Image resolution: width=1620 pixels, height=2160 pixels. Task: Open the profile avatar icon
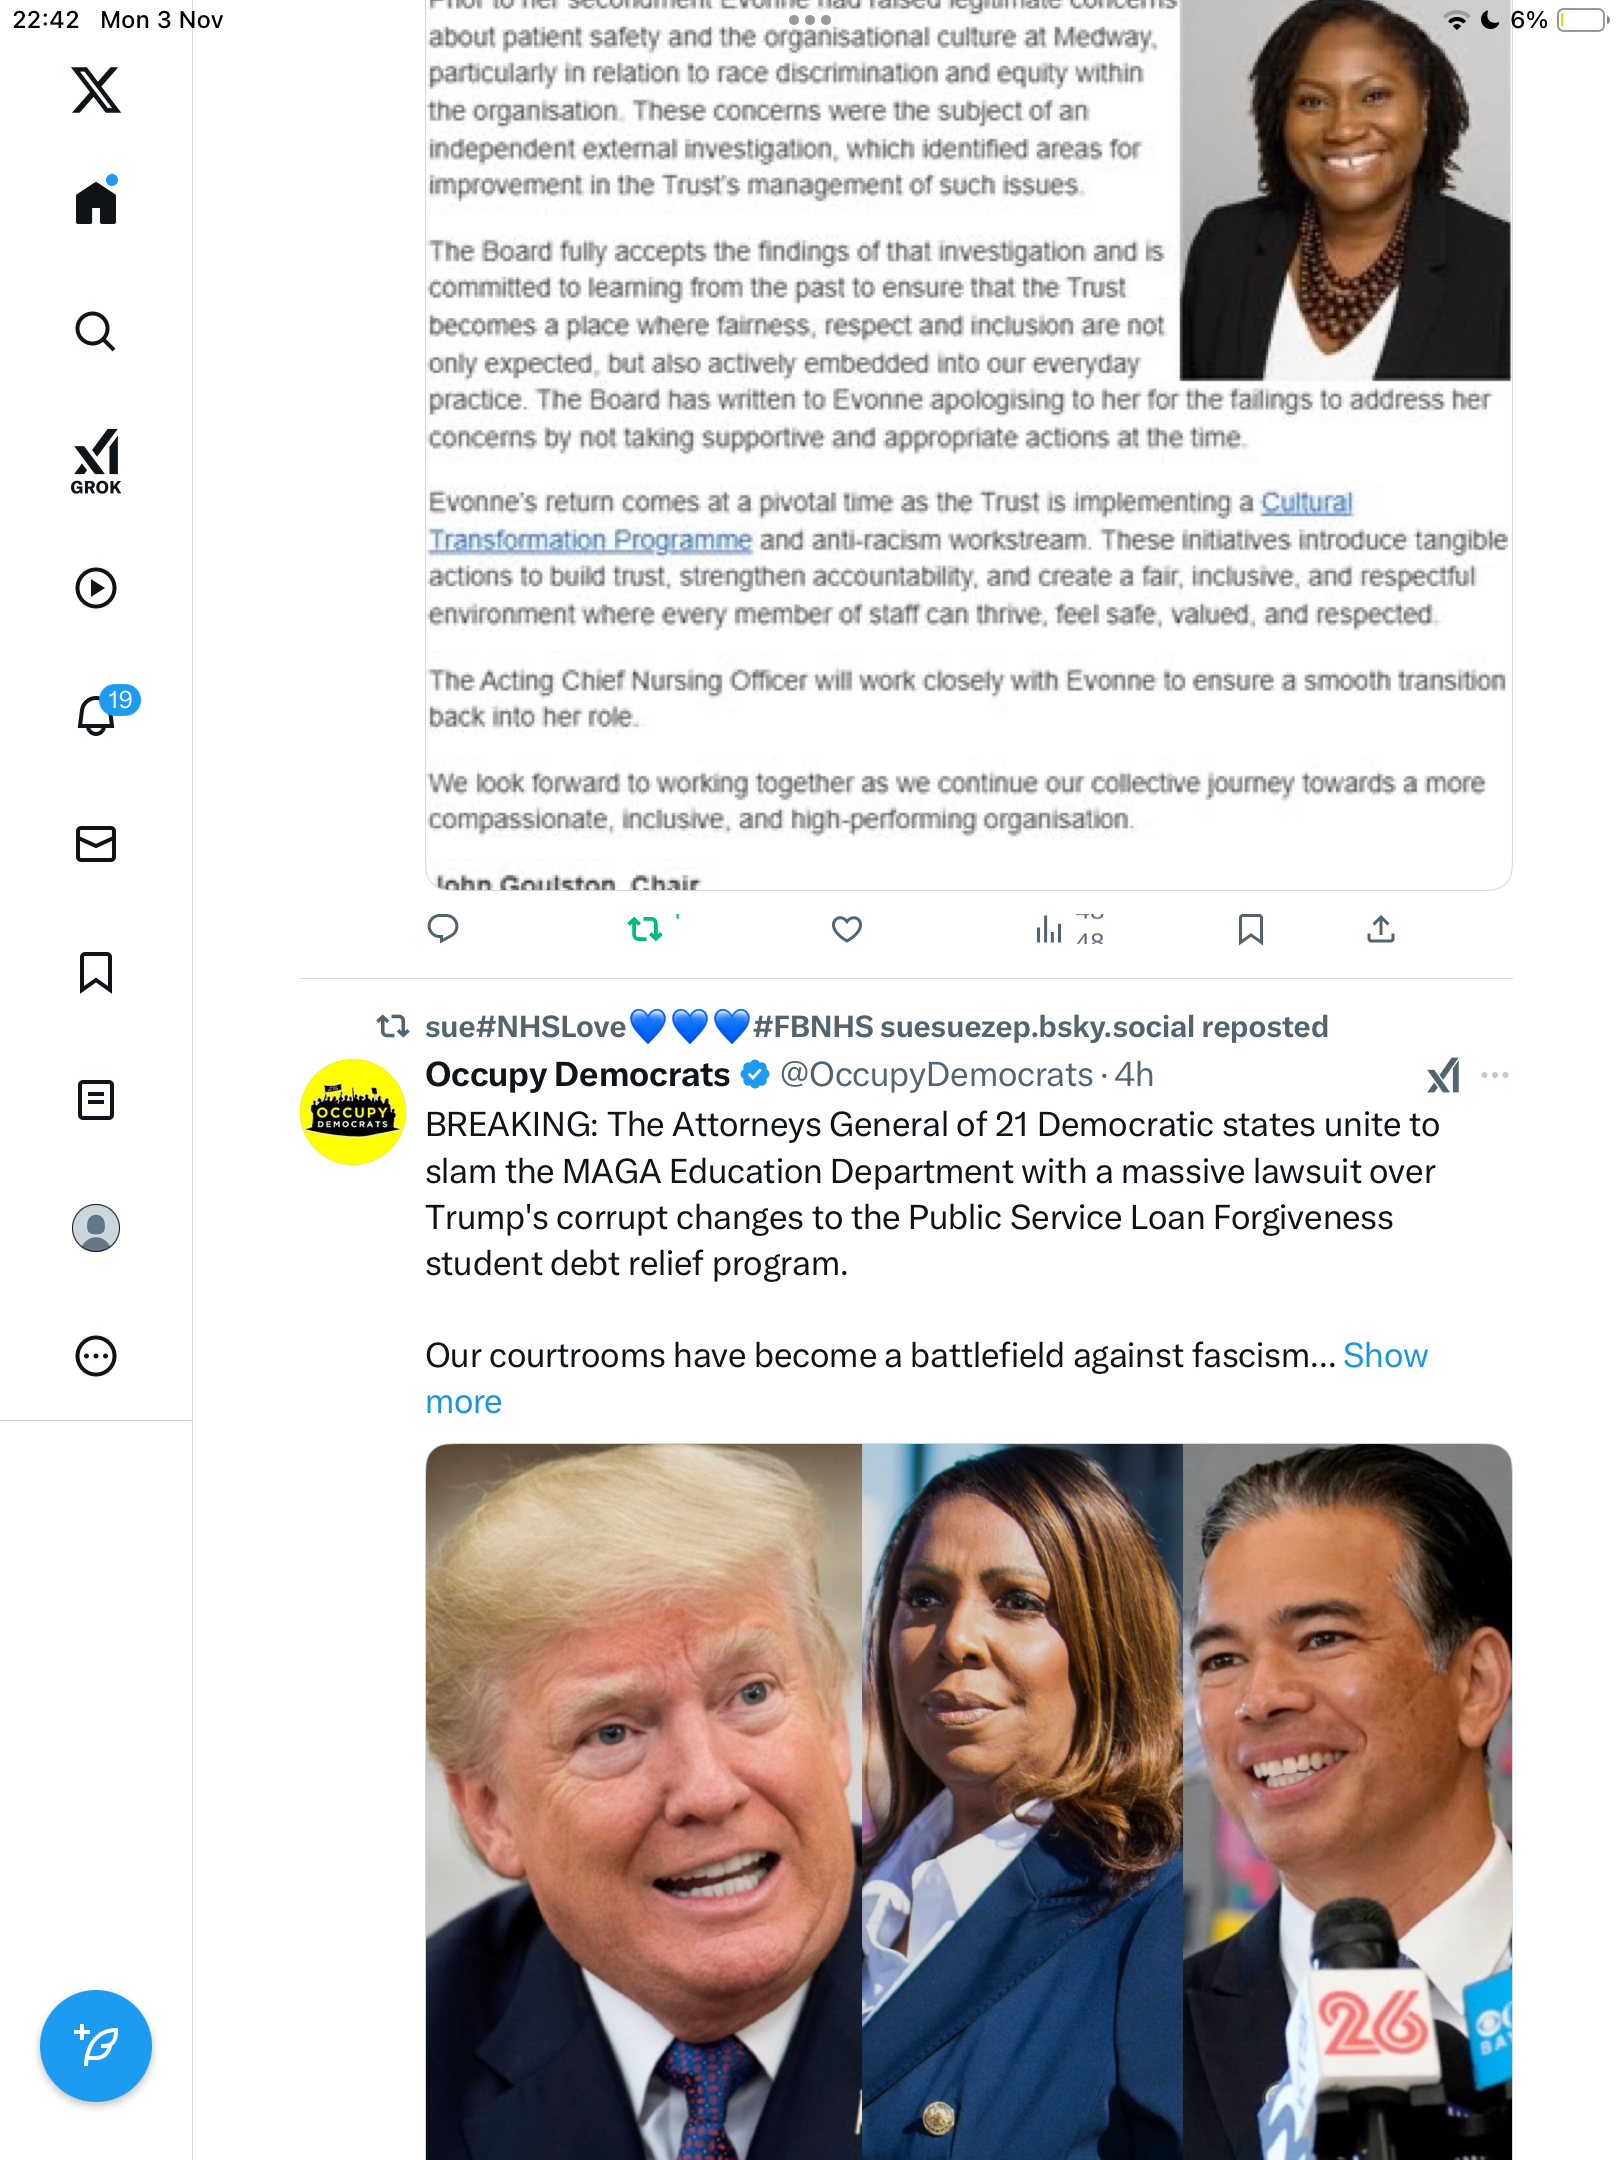click(x=96, y=1228)
